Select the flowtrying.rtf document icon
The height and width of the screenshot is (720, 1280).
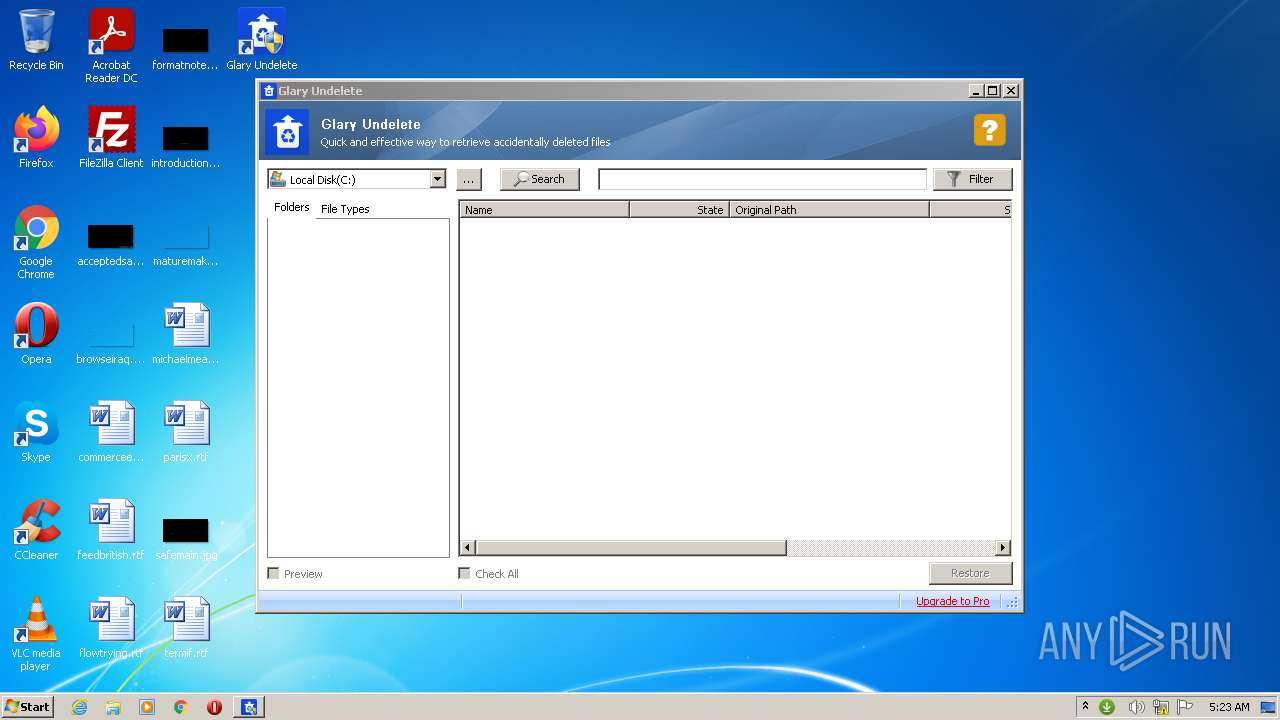point(111,628)
